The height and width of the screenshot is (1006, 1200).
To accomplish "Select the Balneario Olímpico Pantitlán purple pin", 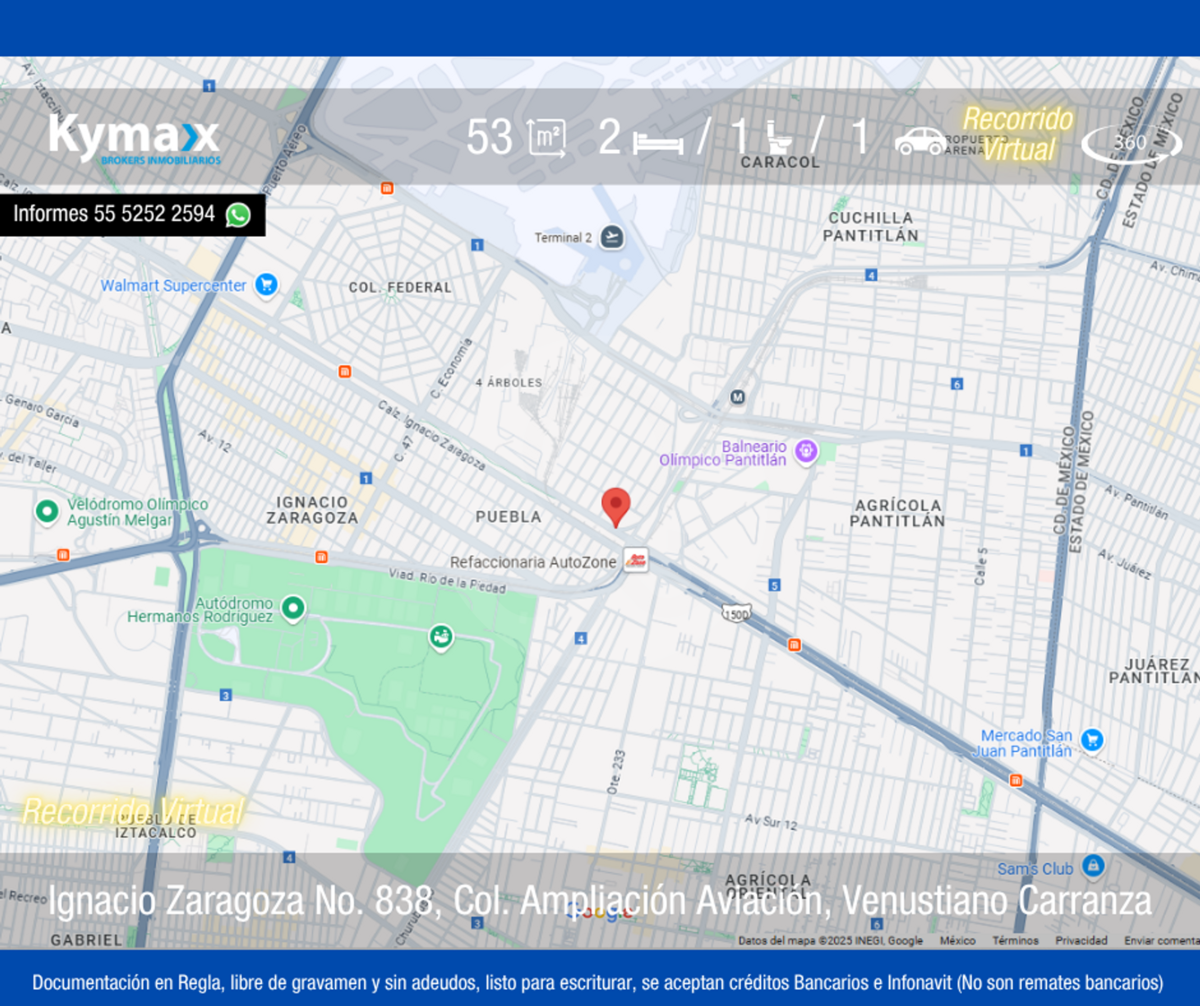I will pyautogui.click(x=807, y=452).
